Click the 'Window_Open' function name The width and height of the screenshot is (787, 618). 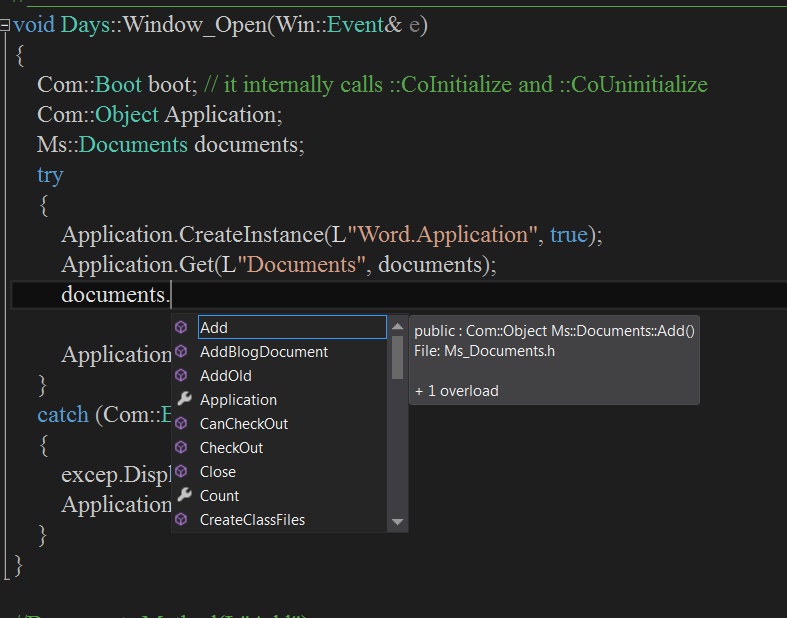(x=195, y=25)
